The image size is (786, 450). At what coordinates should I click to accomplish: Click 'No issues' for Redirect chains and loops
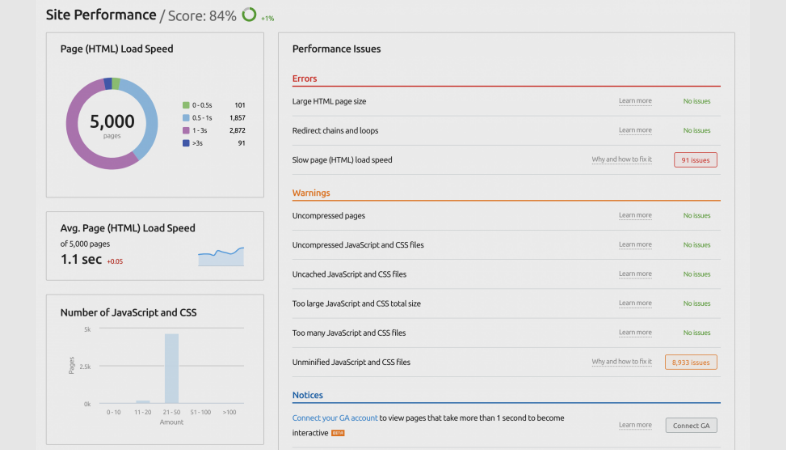(697, 130)
